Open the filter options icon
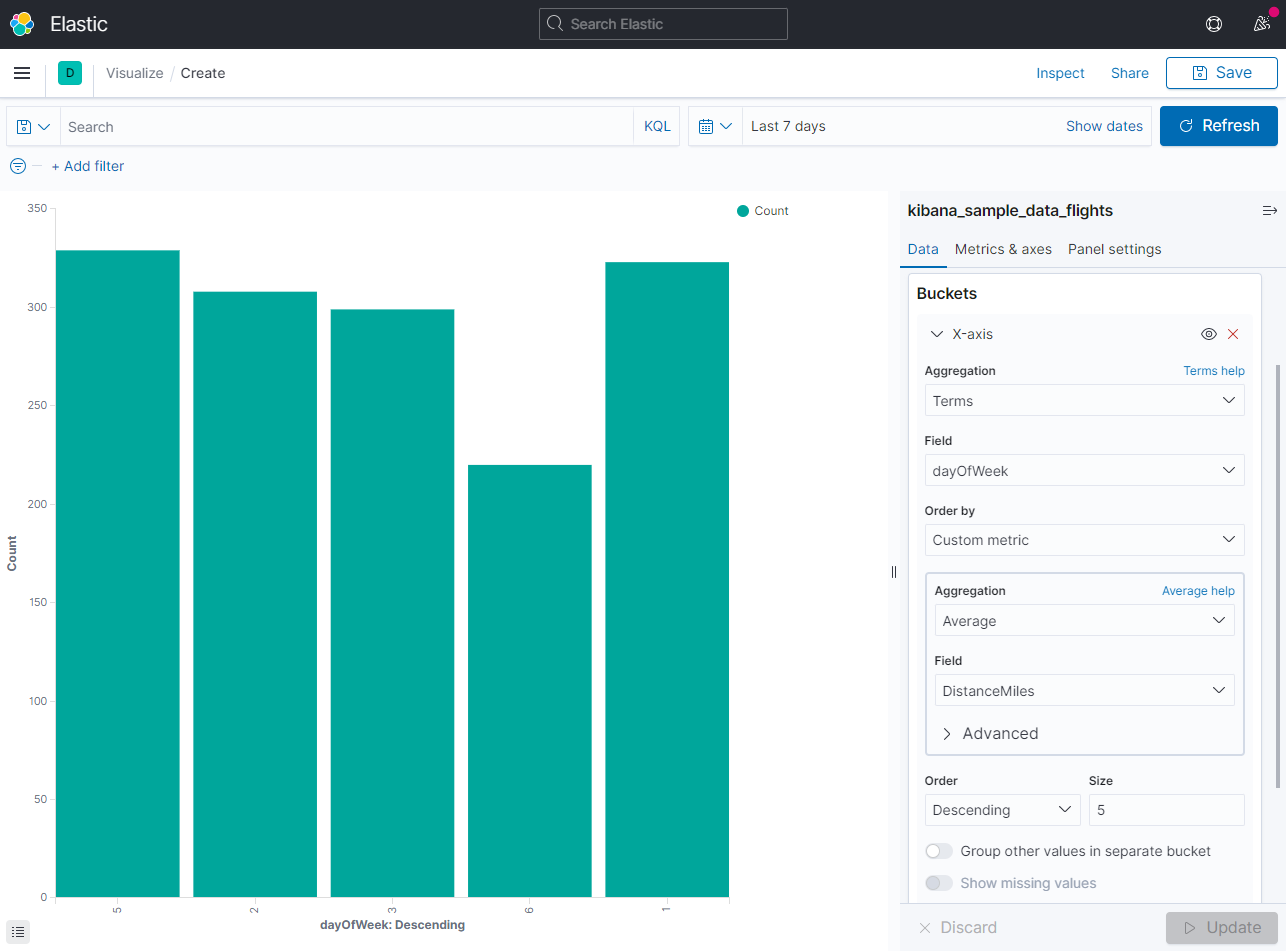 point(18,166)
